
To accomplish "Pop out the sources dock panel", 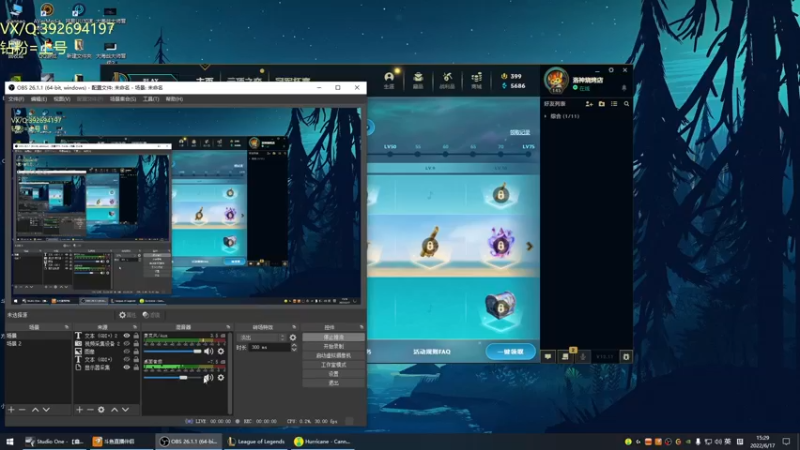I will [135, 327].
